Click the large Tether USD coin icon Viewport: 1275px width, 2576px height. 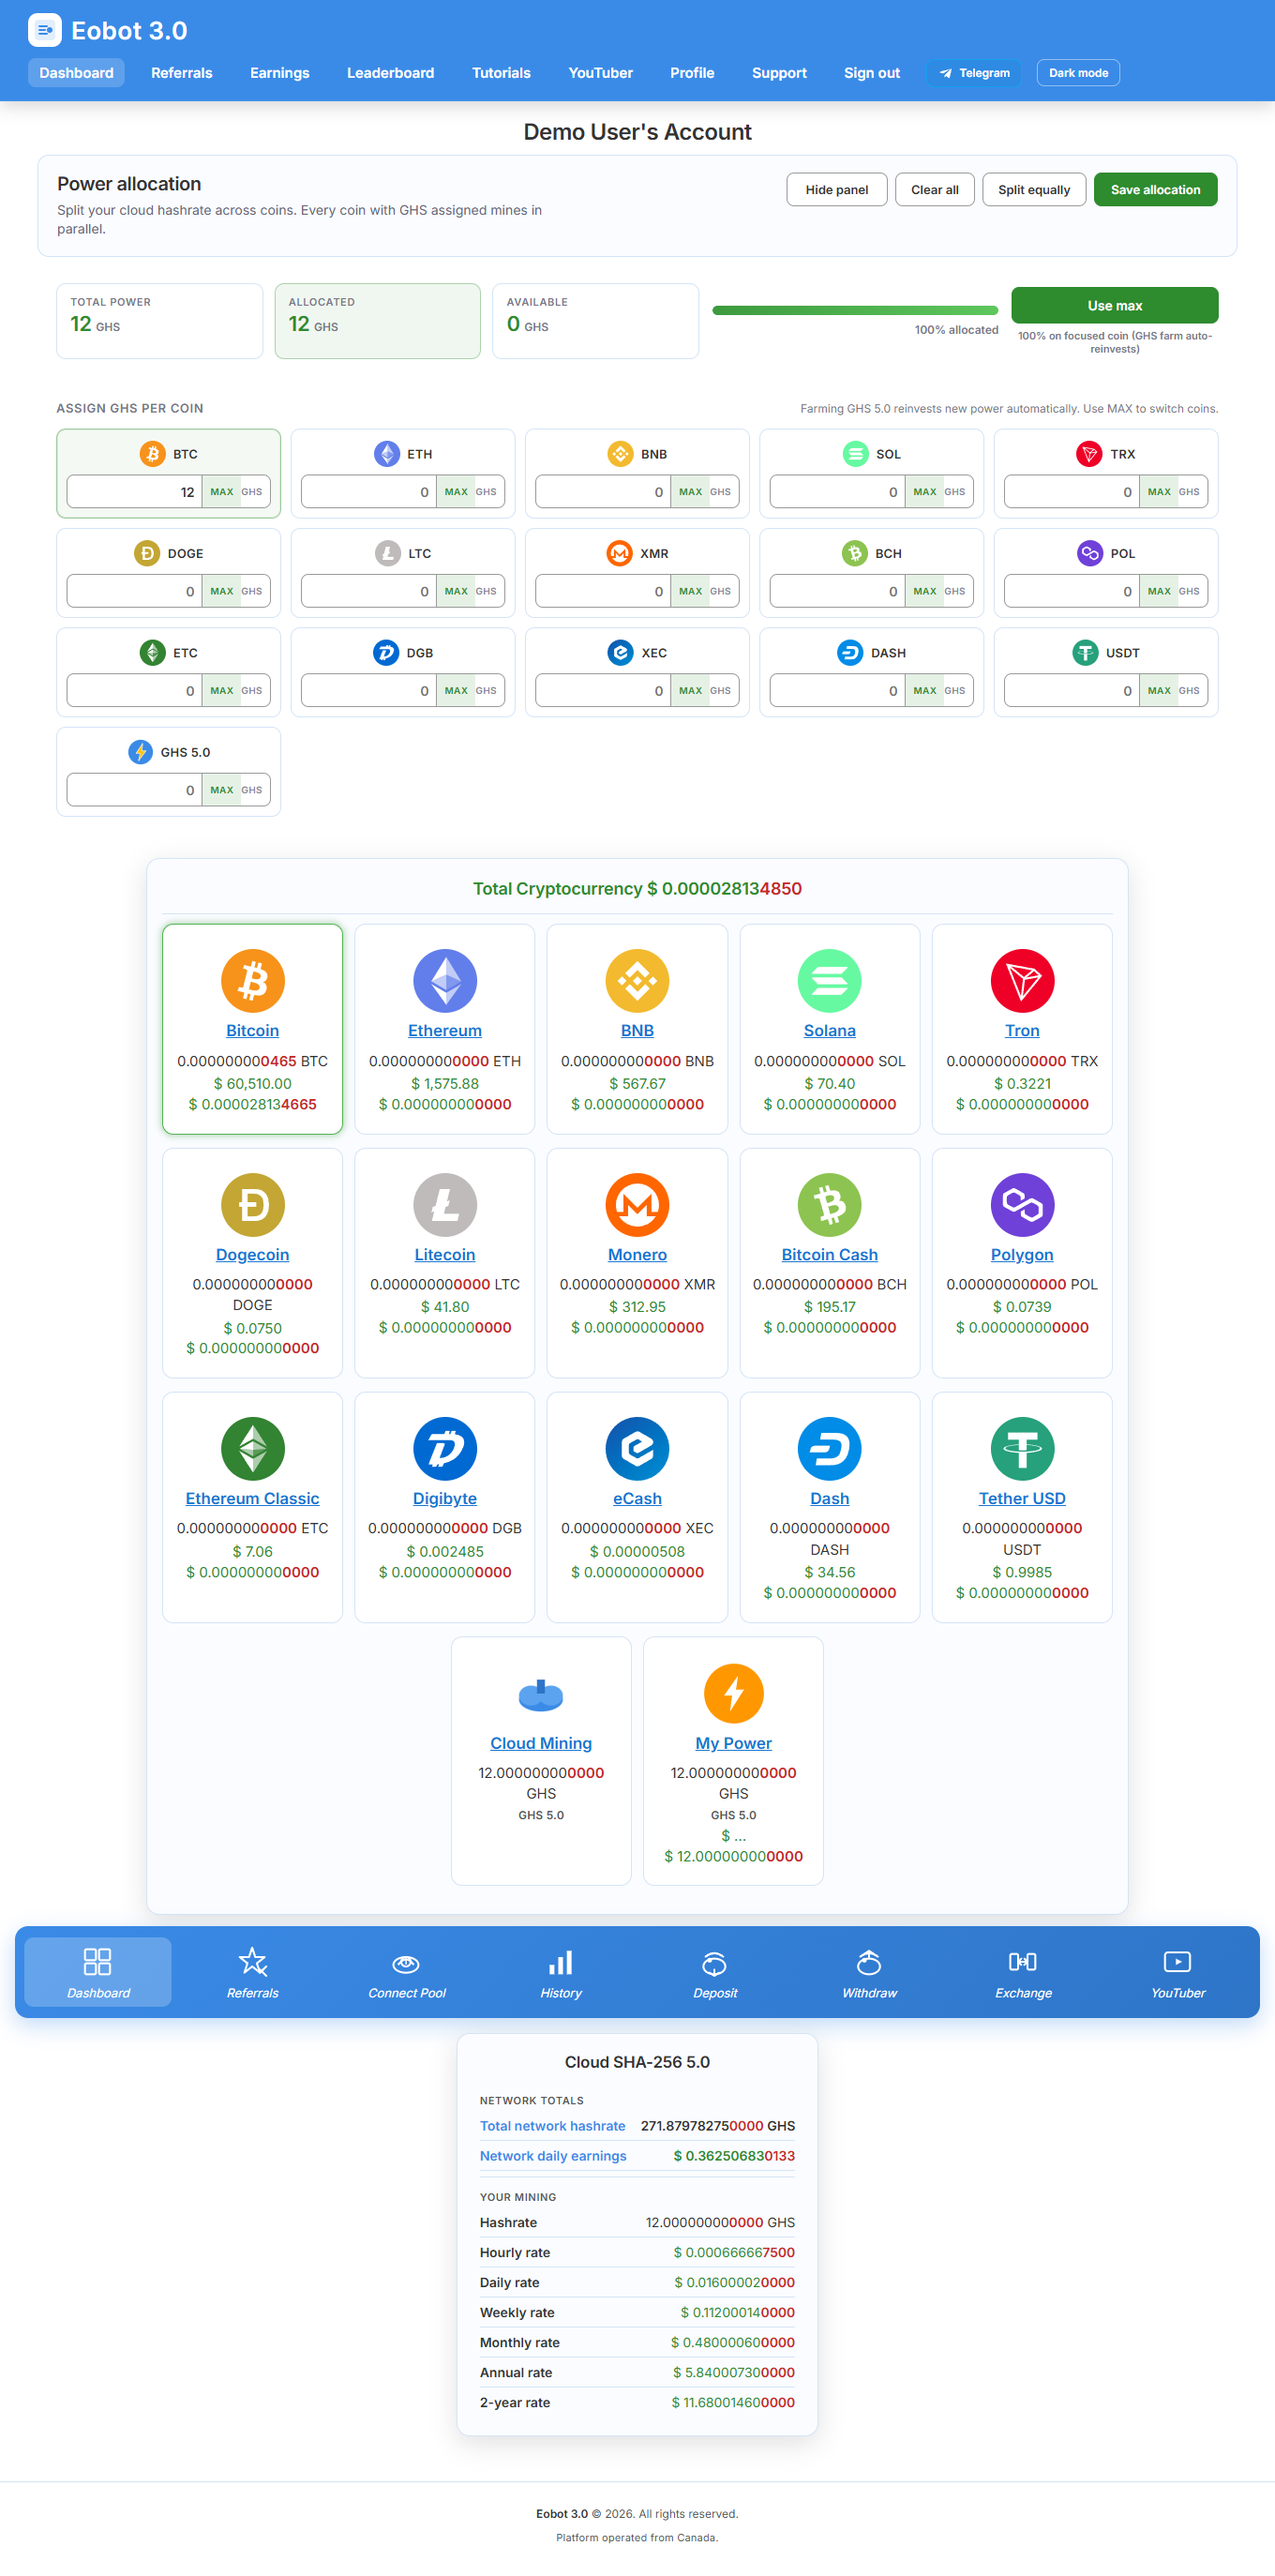1022,1448
